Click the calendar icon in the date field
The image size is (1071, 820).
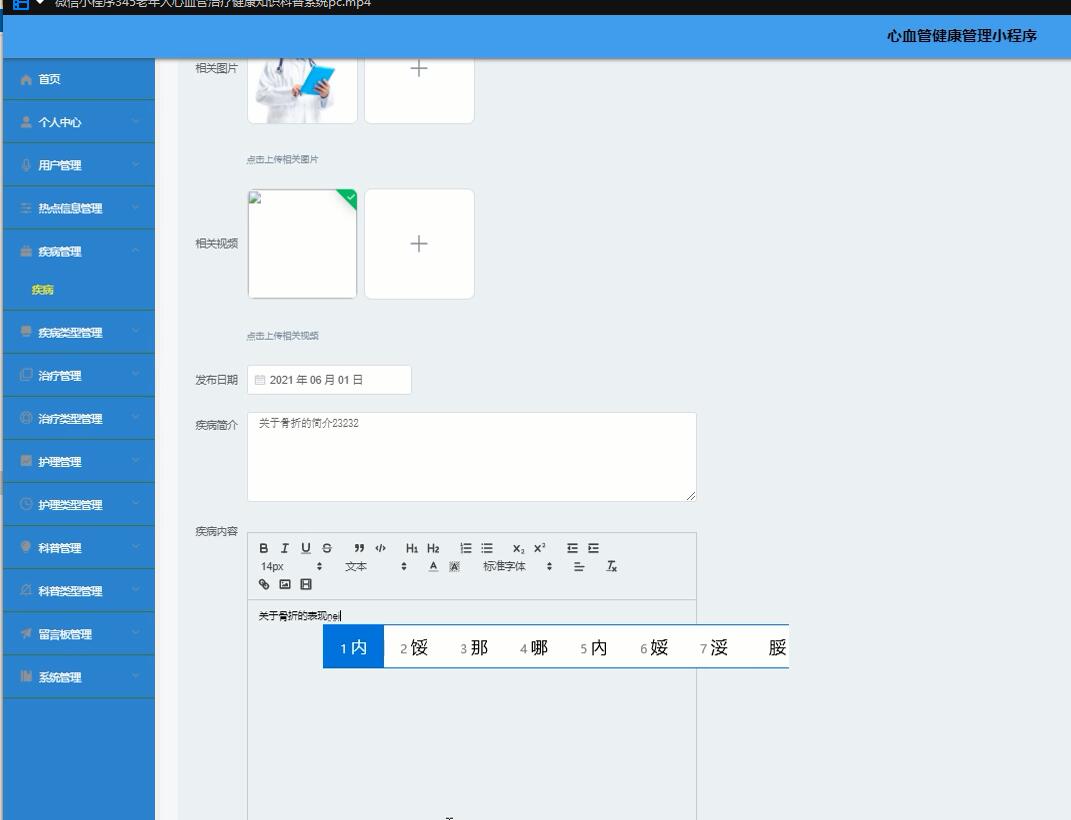pyautogui.click(x=260, y=380)
